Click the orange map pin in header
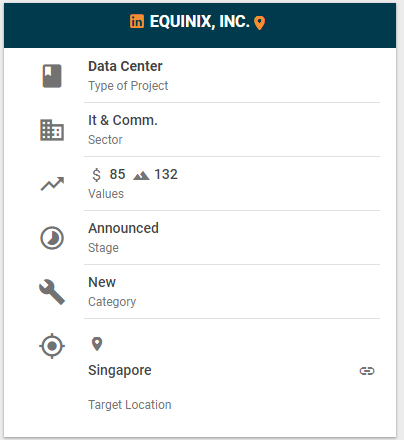This screenshot has height=440, width=404. (259, 23)
